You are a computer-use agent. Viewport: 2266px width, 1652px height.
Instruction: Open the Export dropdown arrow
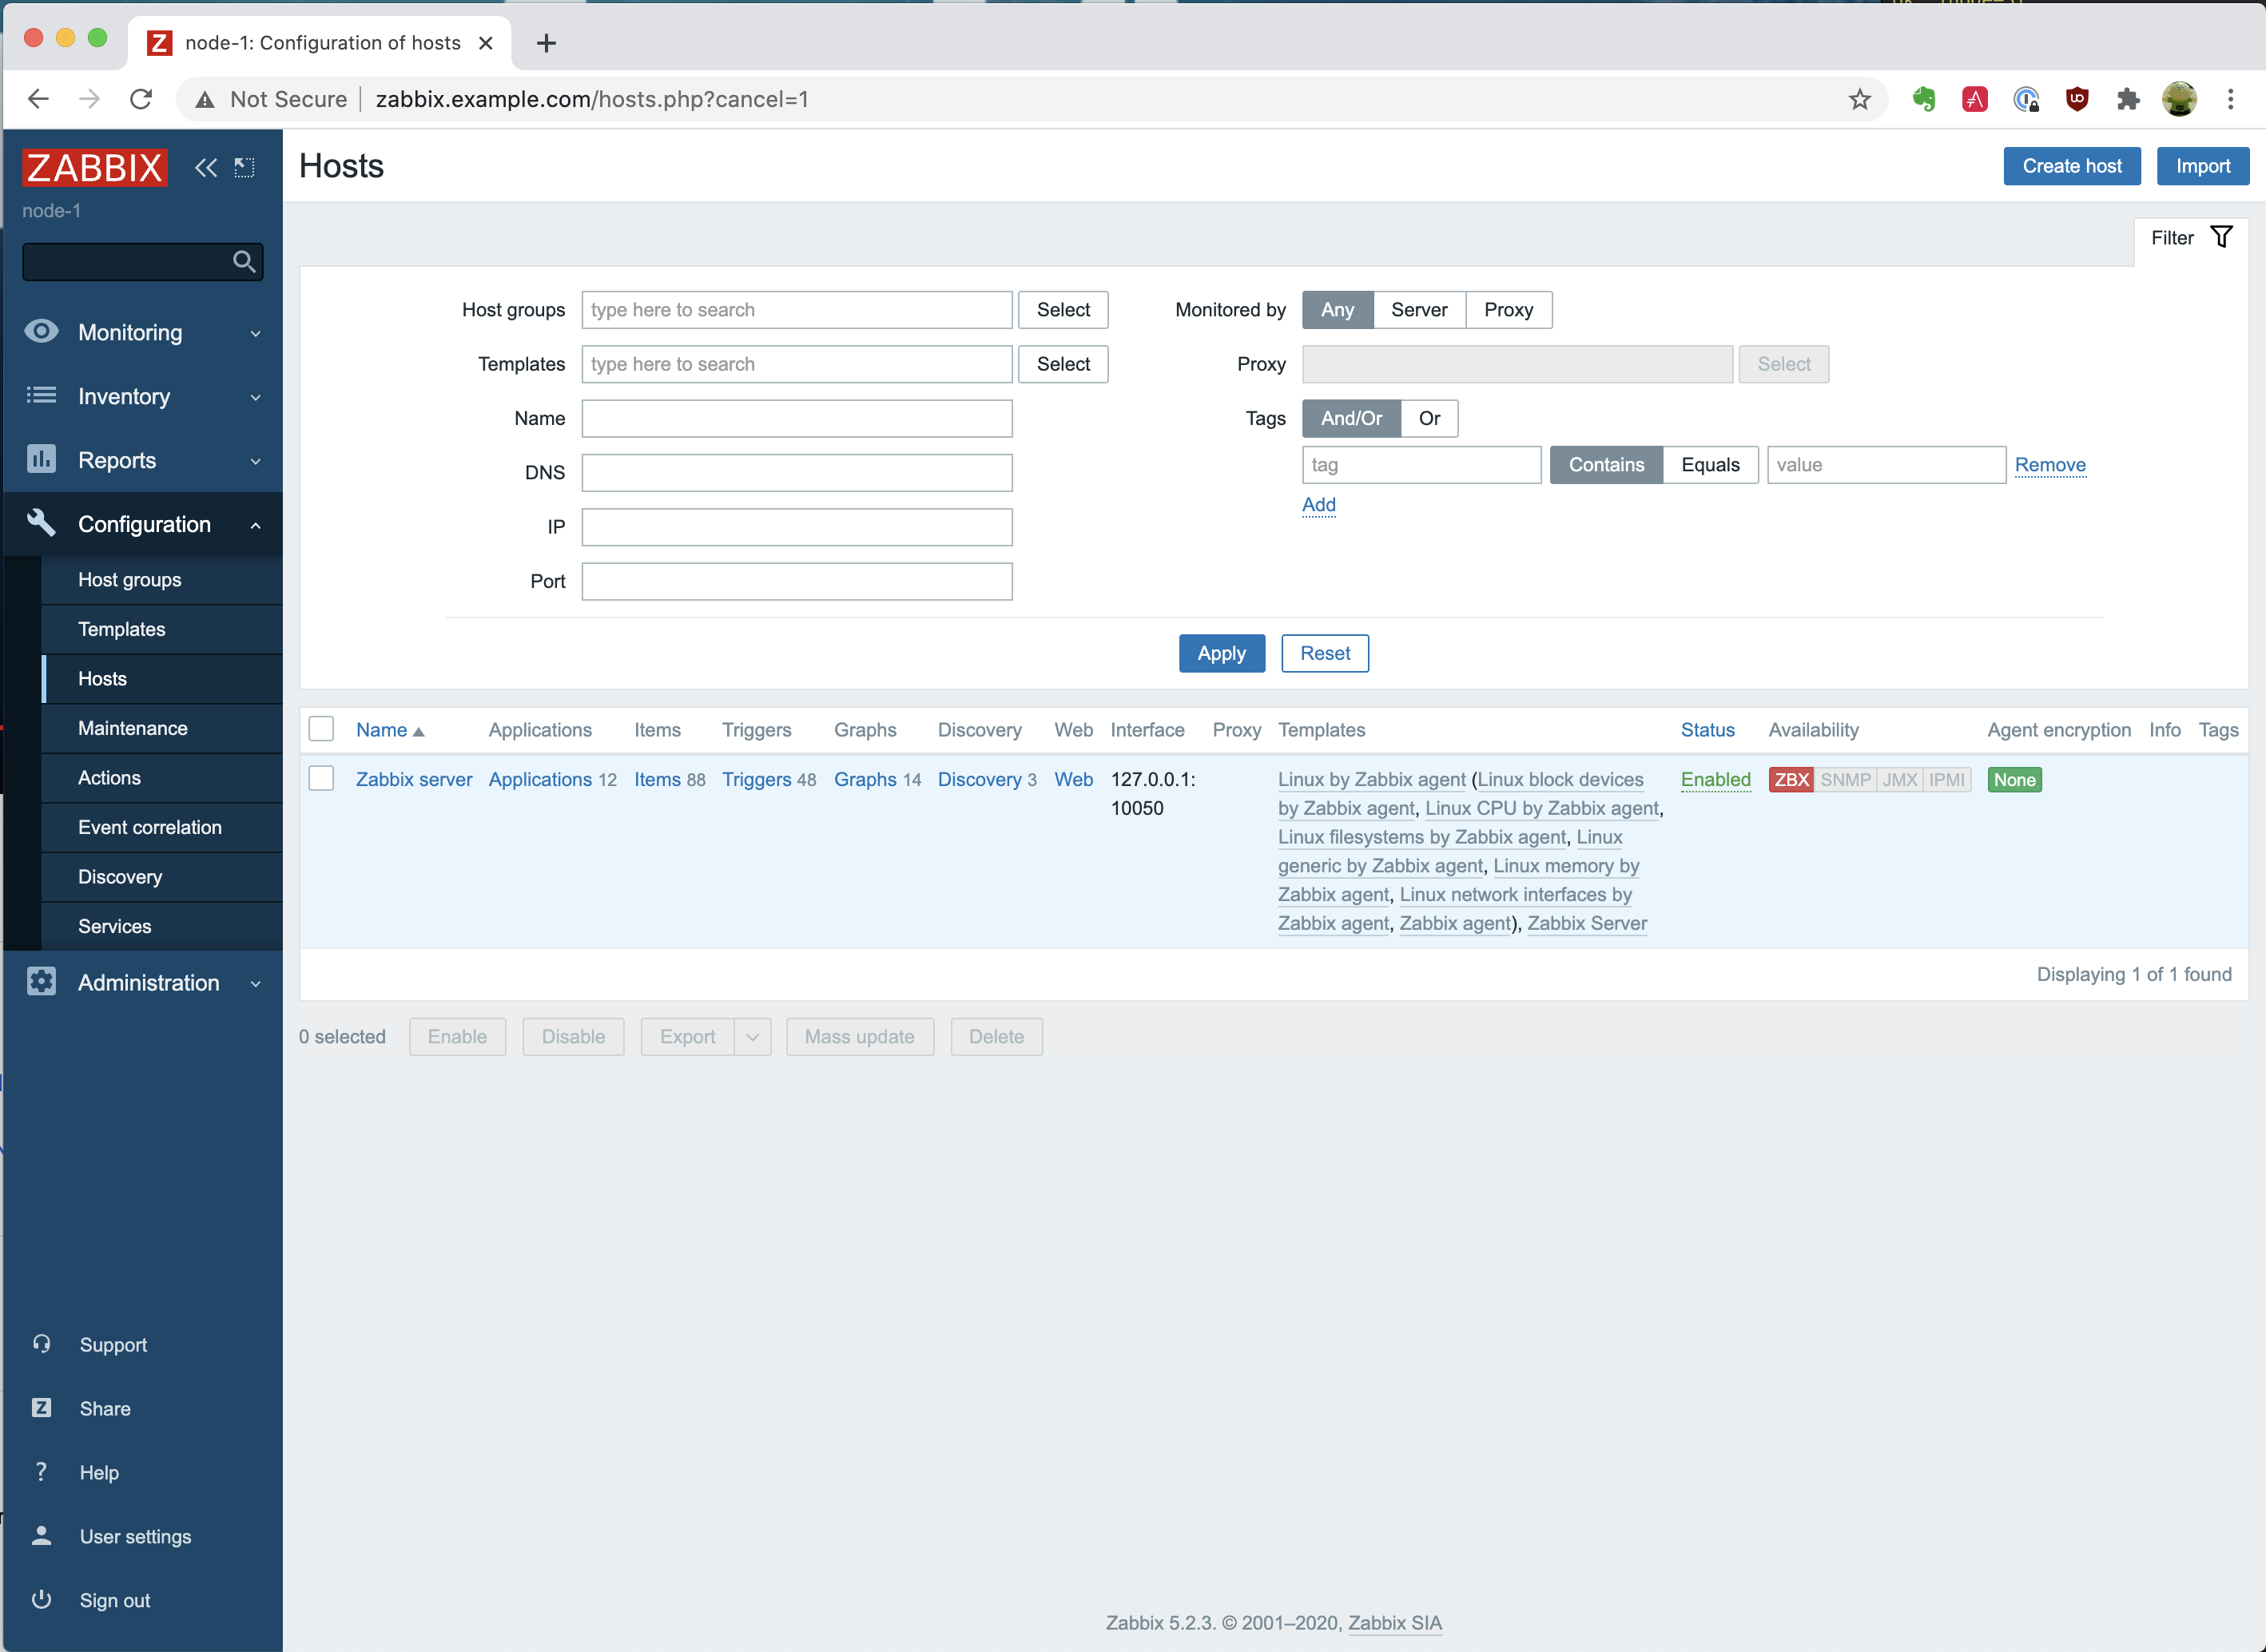pyautogui.click(x=752, y=1037)
